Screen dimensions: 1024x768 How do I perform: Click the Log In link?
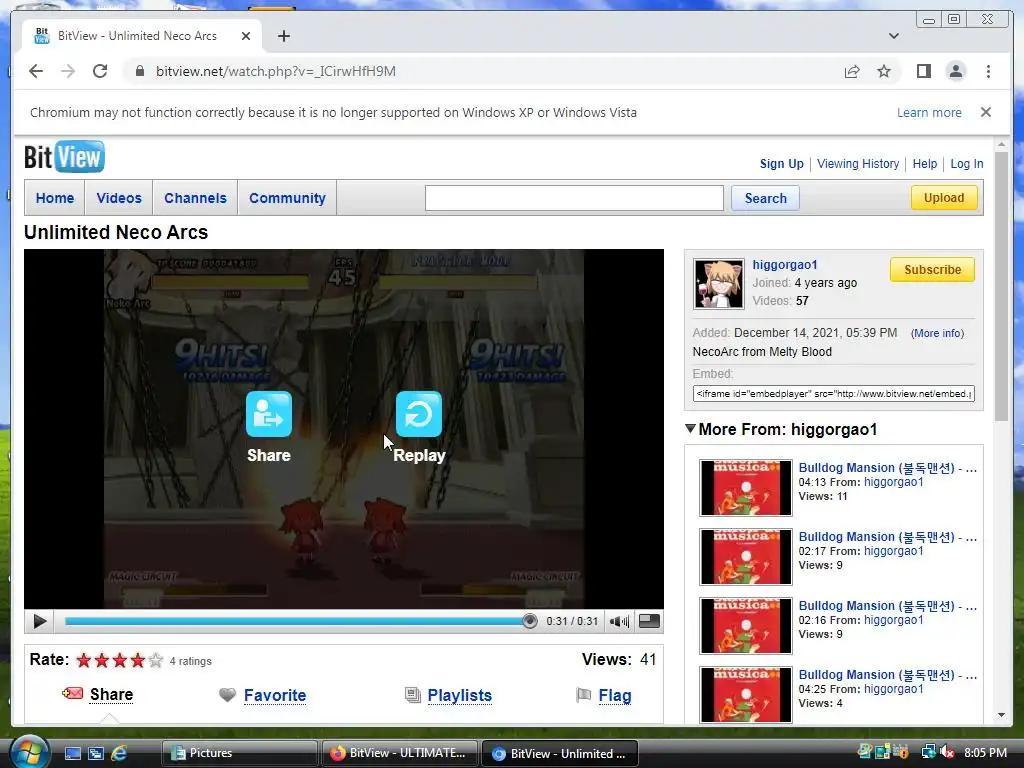point(967,164)
